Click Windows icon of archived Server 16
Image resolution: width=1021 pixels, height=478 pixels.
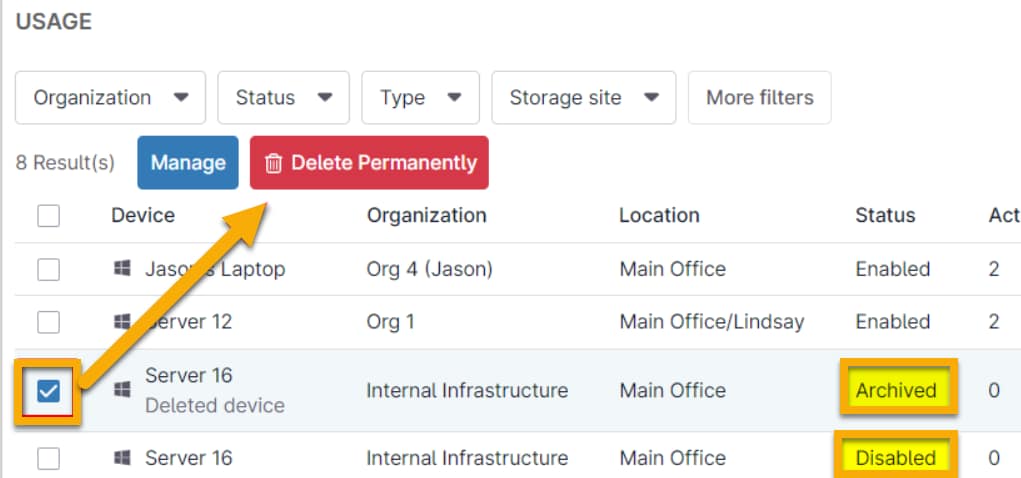[x=122, y=388]
